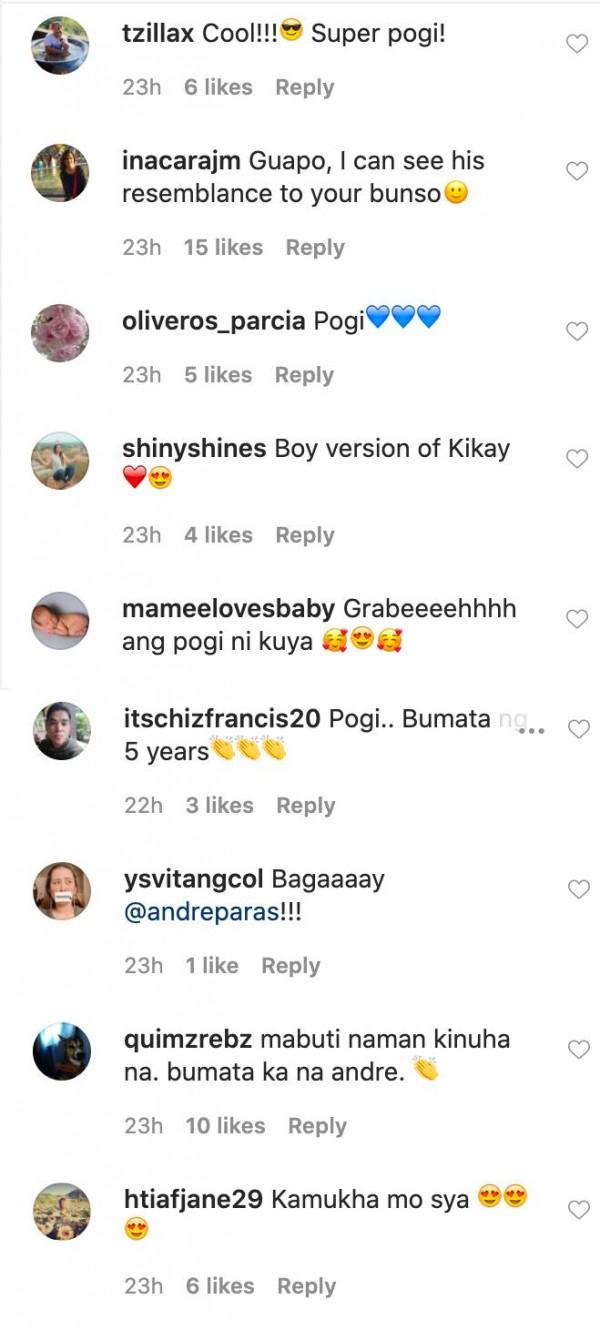Screen dimensions: 600x1330
Task: Reply to tzillax's comment
Action: coord(304,87)
